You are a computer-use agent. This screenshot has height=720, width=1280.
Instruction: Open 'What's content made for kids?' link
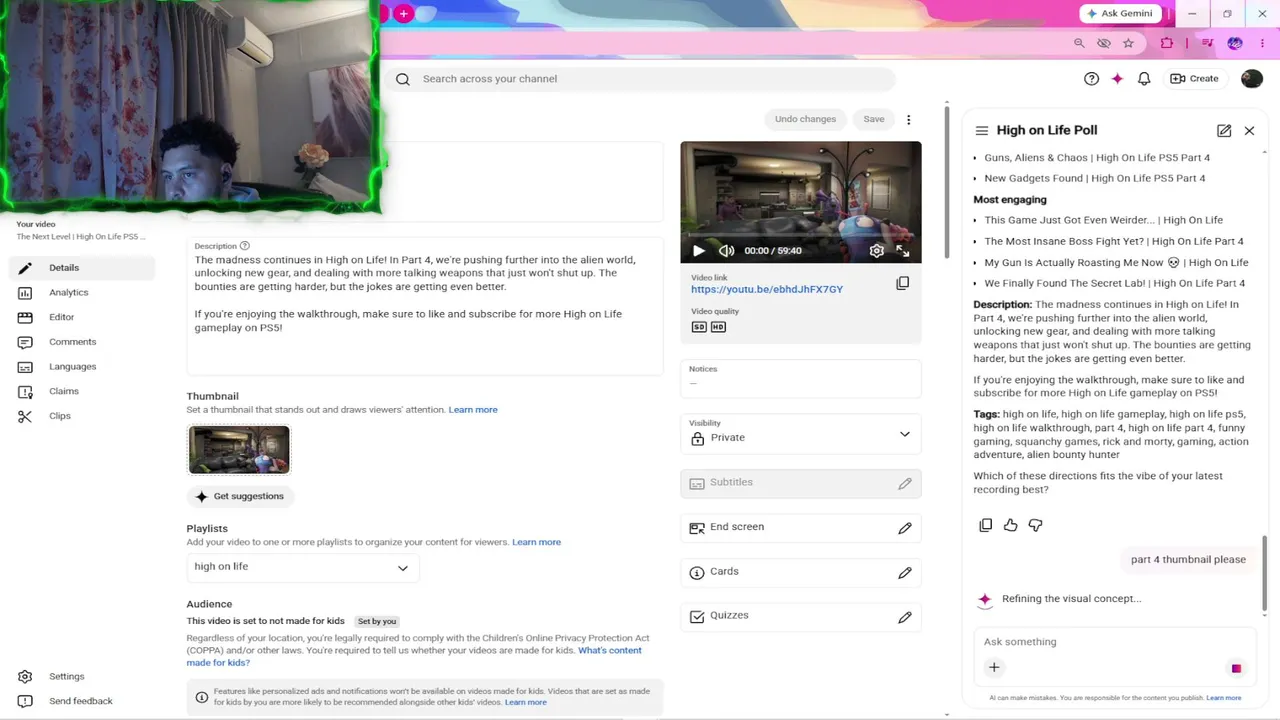click(414, 657)
